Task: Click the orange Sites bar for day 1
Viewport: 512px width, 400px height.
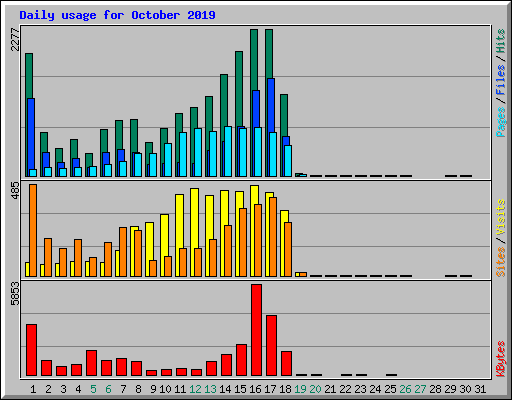Action: 33,230
